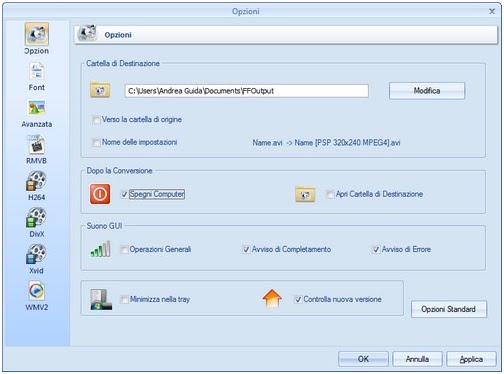Check the Minimizza nella tray option
Image resolution: width=504 pixels, height=374 pixels.
124,299
